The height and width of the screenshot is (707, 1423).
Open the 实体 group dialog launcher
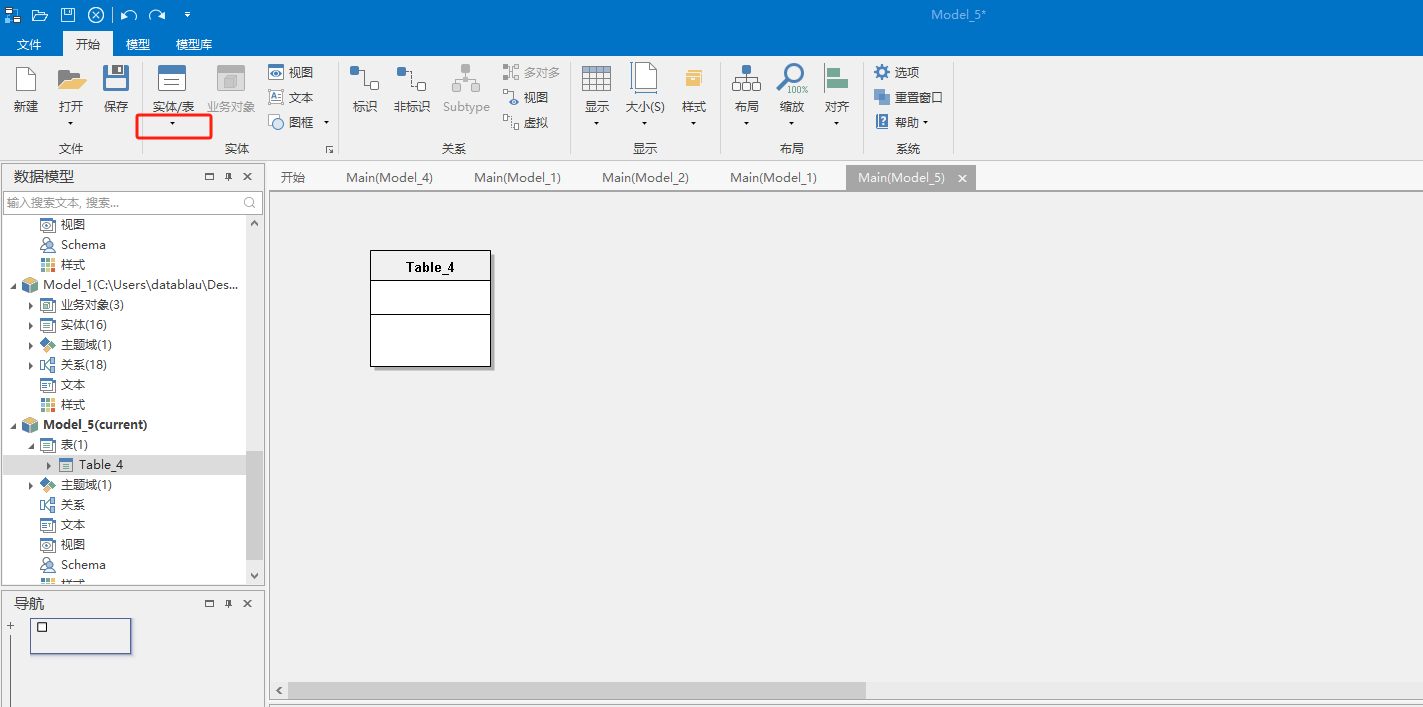[329, 149]
